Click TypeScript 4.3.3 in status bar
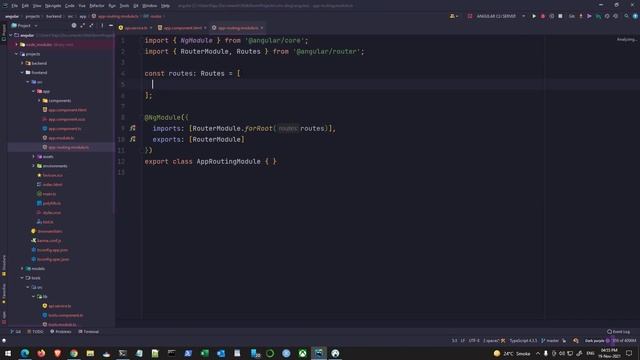640x360 pixels. (523, 340)
